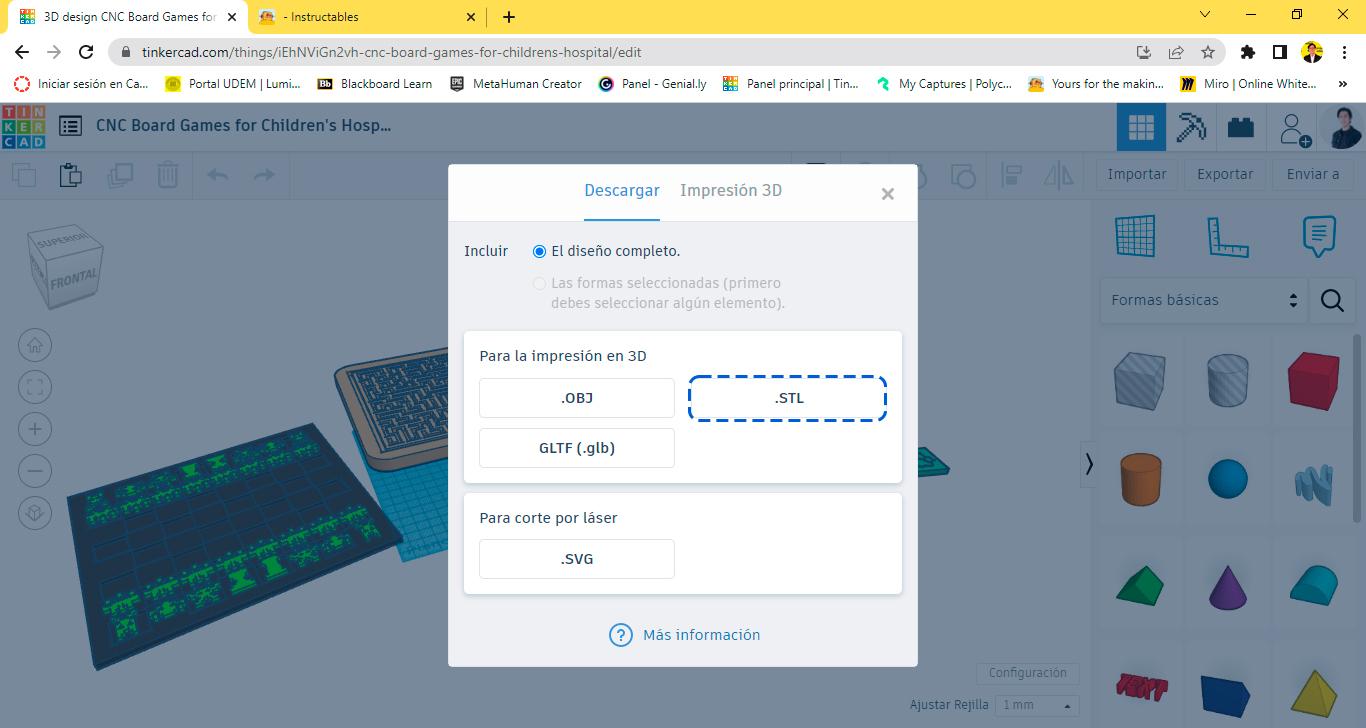Select 'El diseño completo' radio option
Viewport: 1366px width, 728px height.
[540, 251]
